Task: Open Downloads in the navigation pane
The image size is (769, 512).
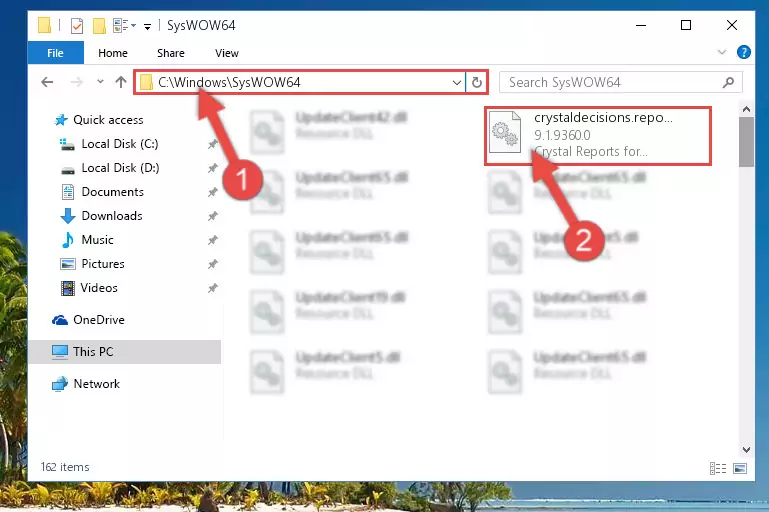Action: click(112, 216)
